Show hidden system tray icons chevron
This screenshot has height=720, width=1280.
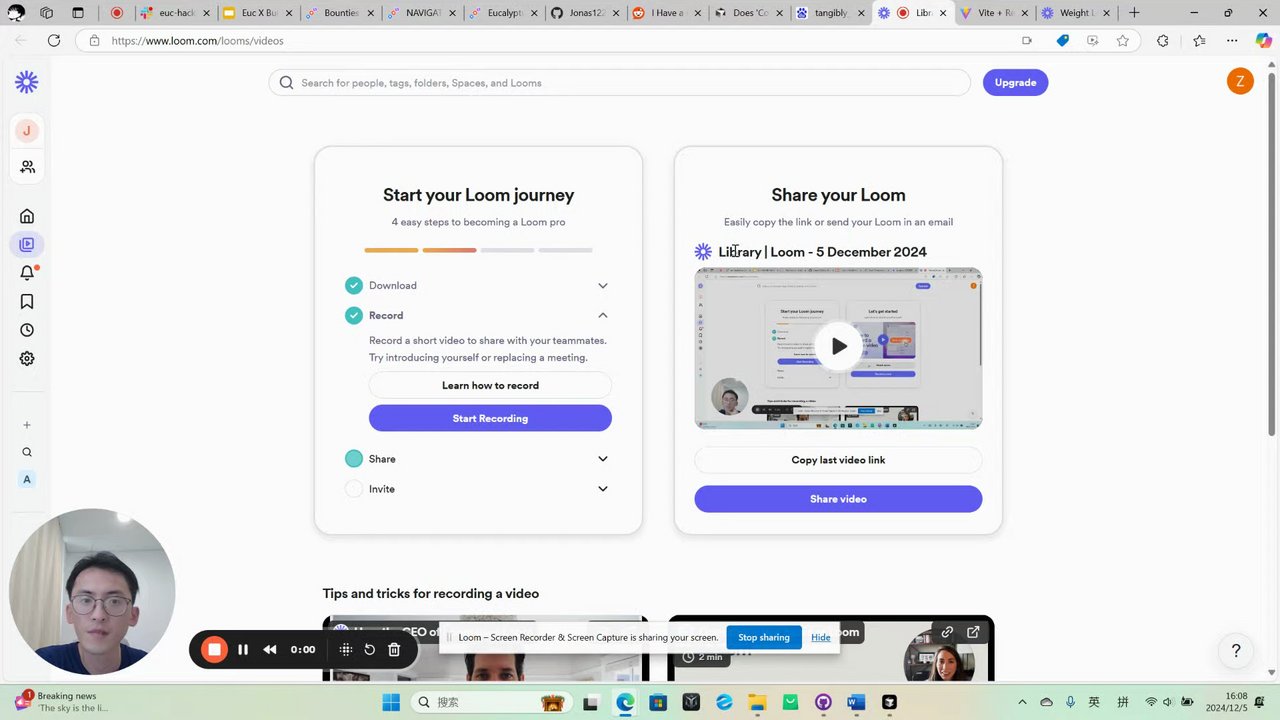pyautogui.click(x=1022, y=703)
